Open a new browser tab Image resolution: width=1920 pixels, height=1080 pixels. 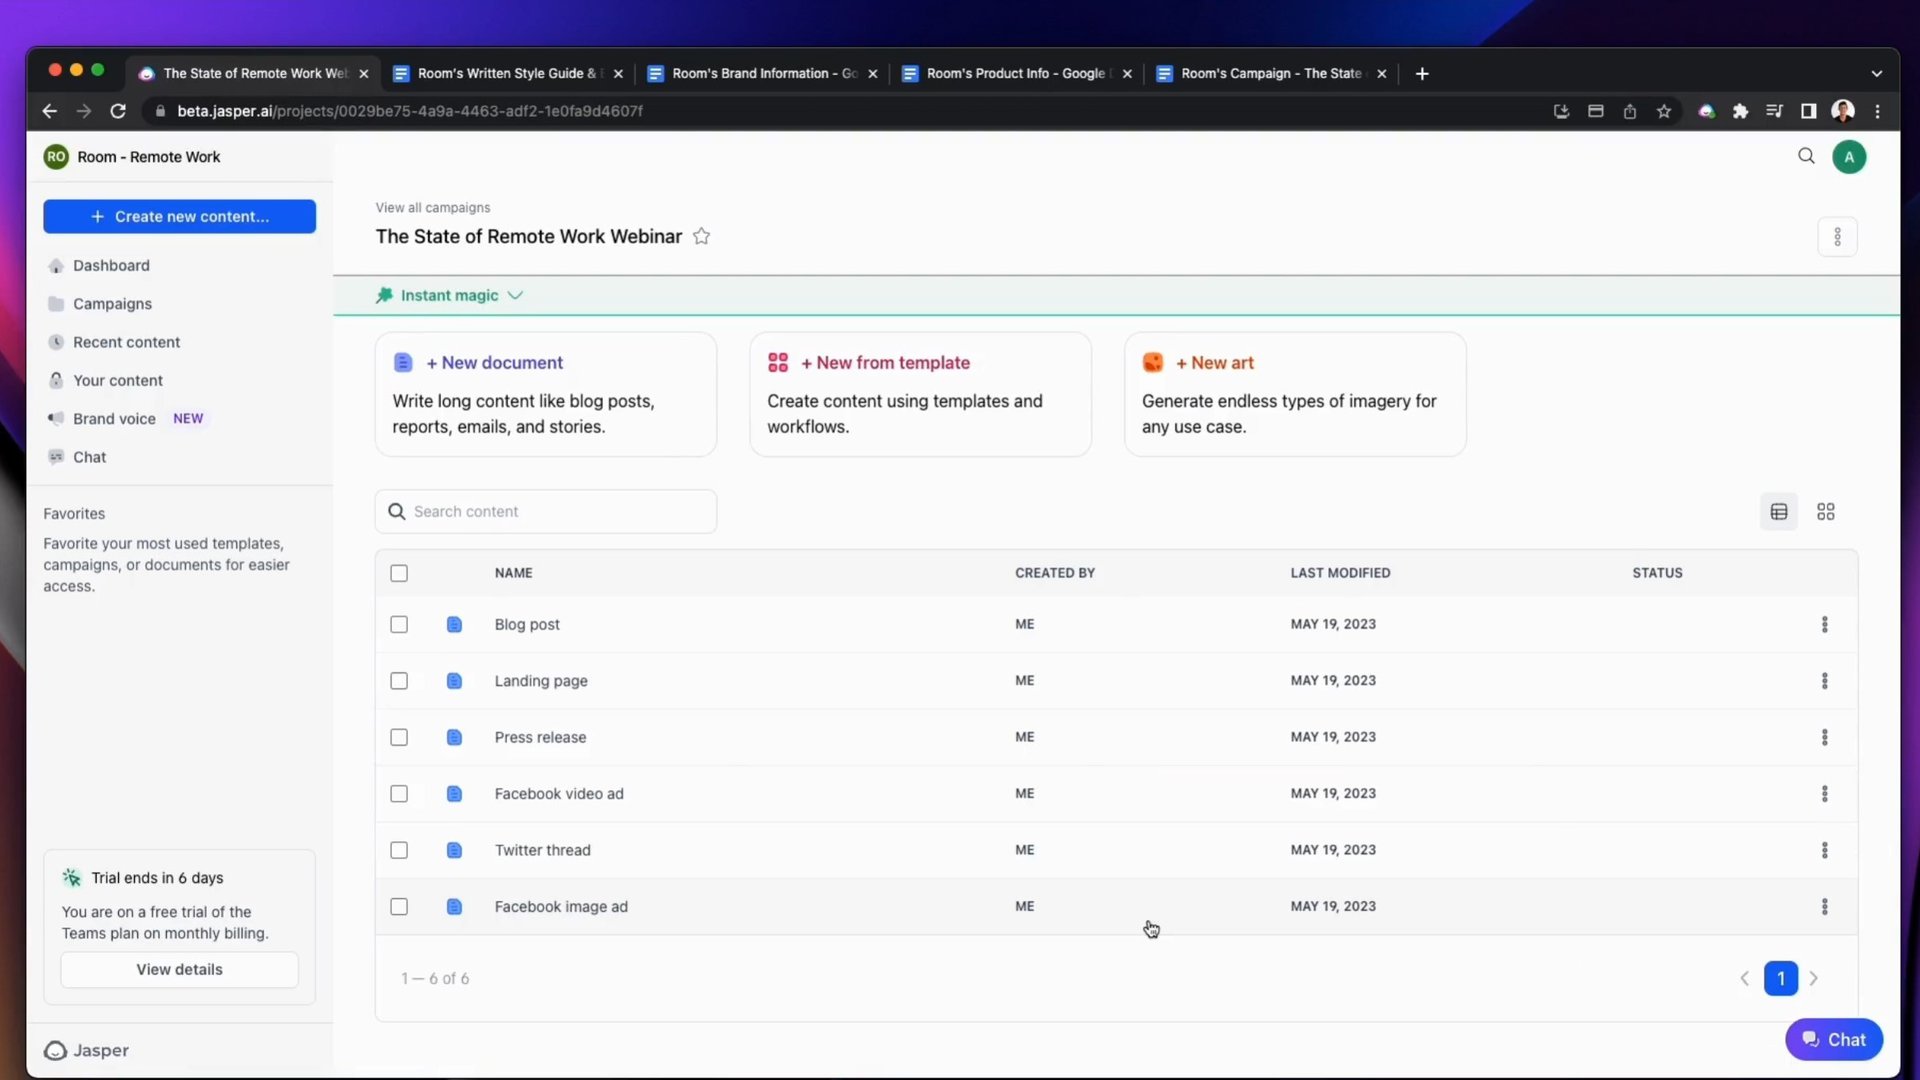click(x=1422, y=74)
